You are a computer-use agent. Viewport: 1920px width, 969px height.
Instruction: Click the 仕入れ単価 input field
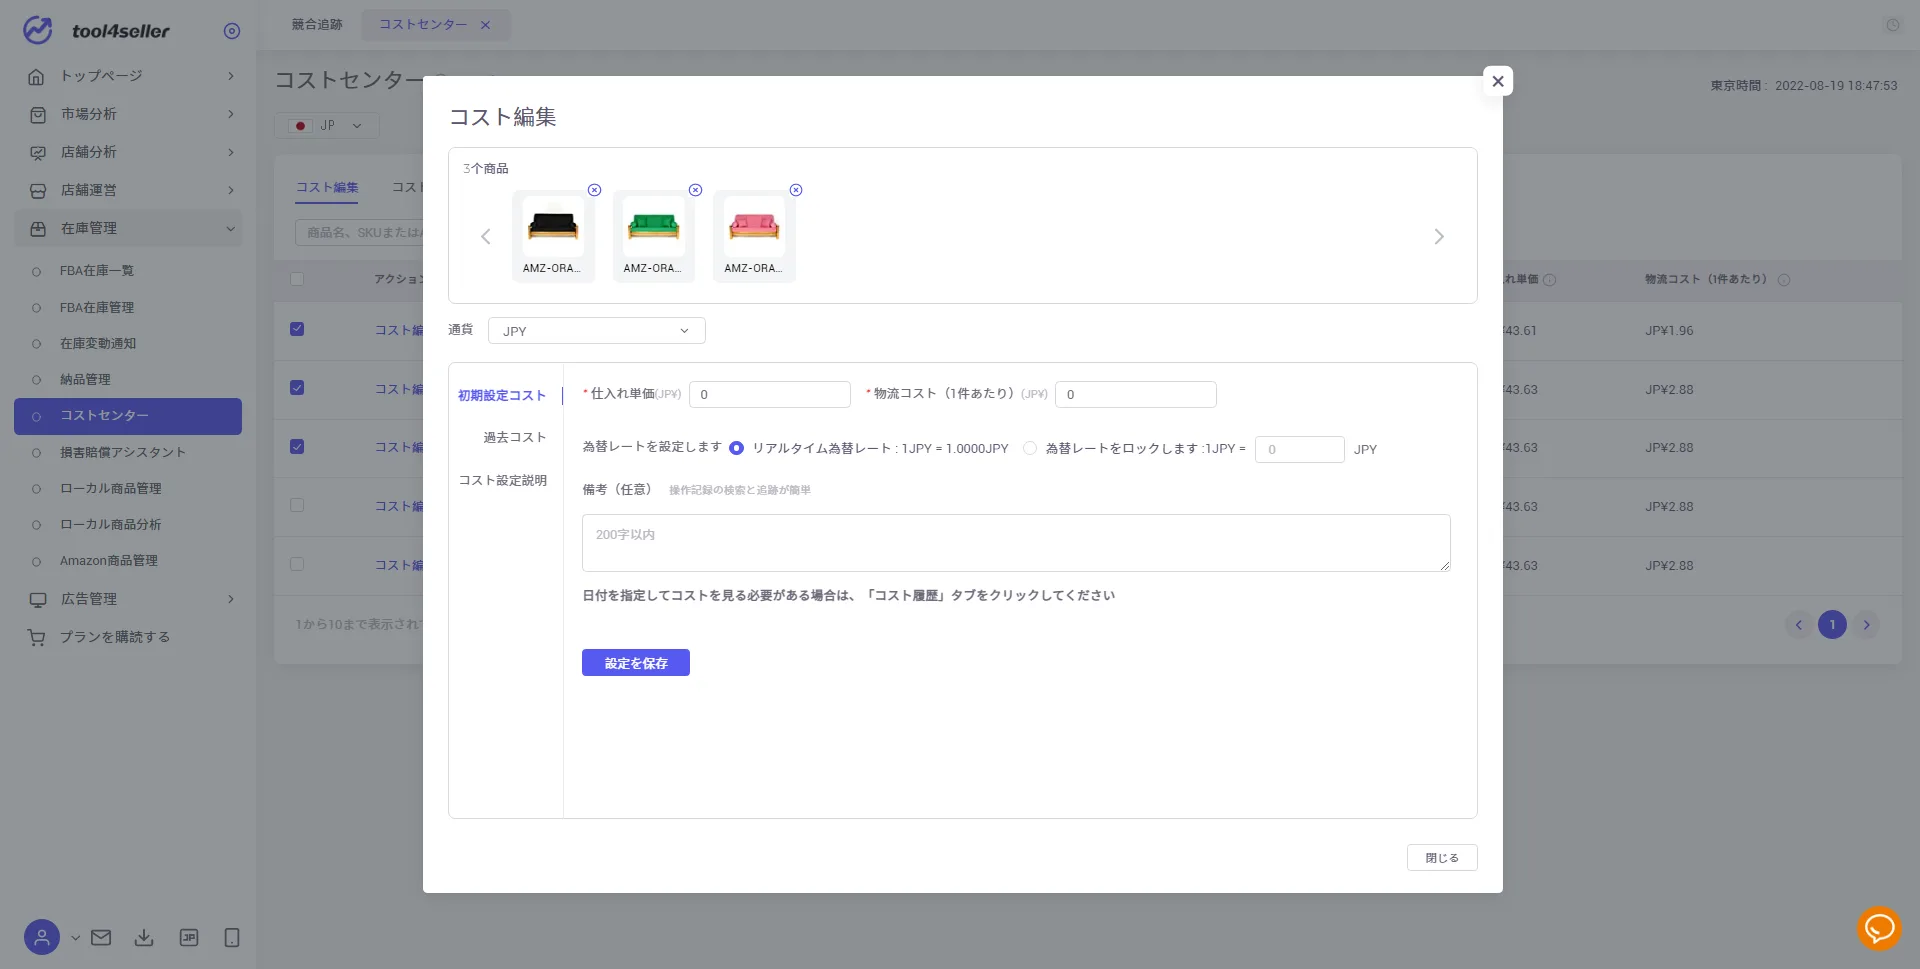click(x=770, y=395)
